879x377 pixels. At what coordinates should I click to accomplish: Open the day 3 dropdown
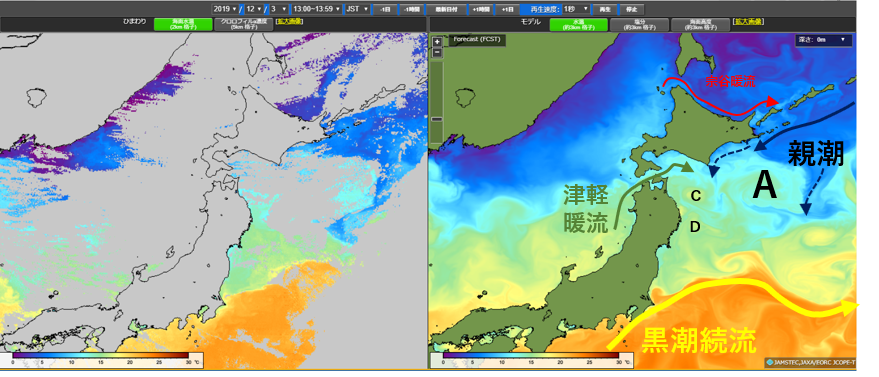coord(280,9)
